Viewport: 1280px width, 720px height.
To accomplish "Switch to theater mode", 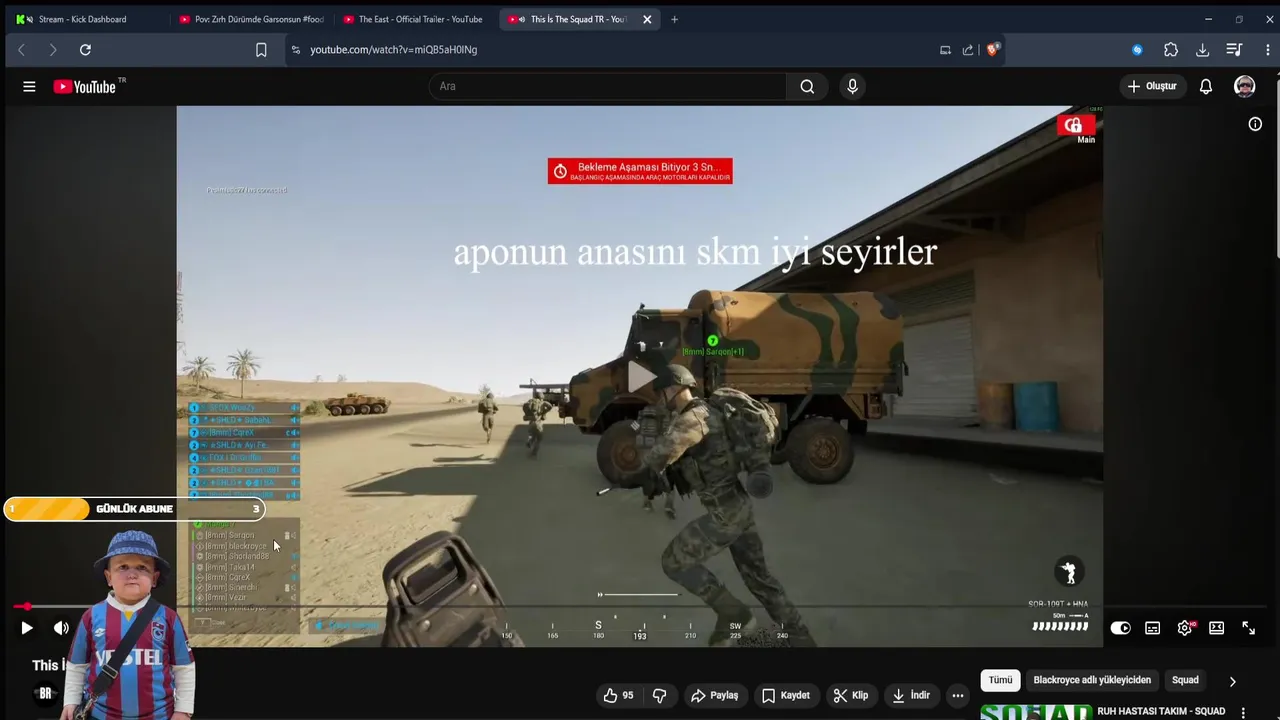I will 1217,628.
